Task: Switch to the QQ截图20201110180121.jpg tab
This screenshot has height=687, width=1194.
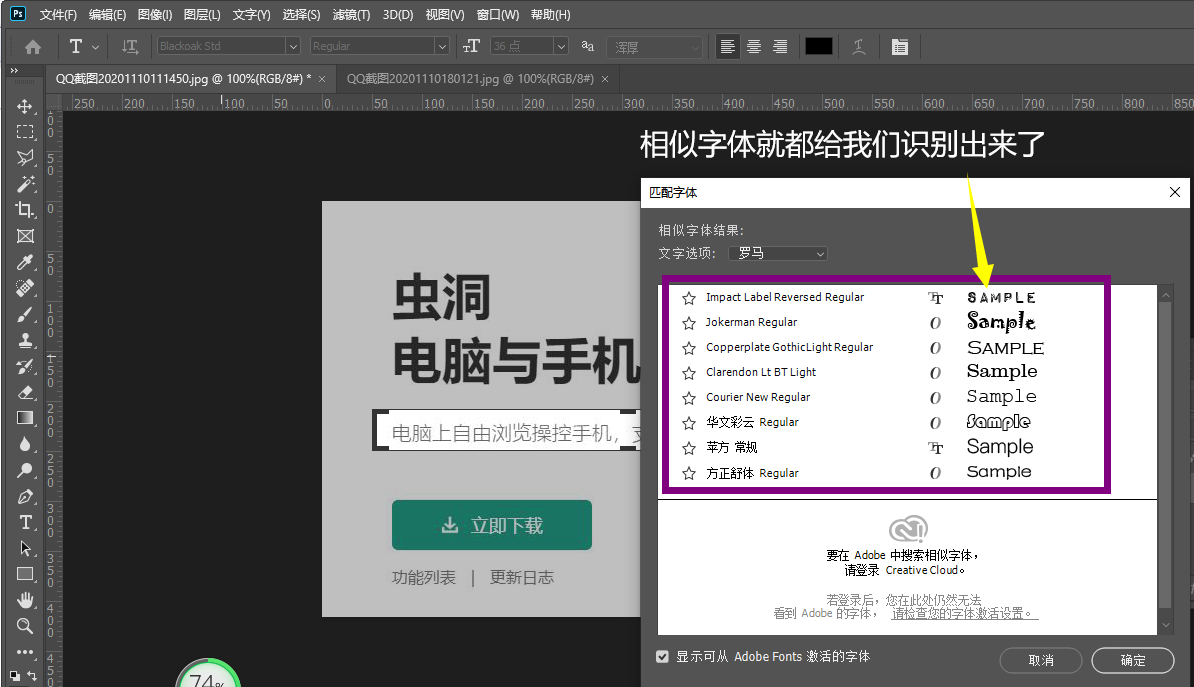Action: coord(470,78)
